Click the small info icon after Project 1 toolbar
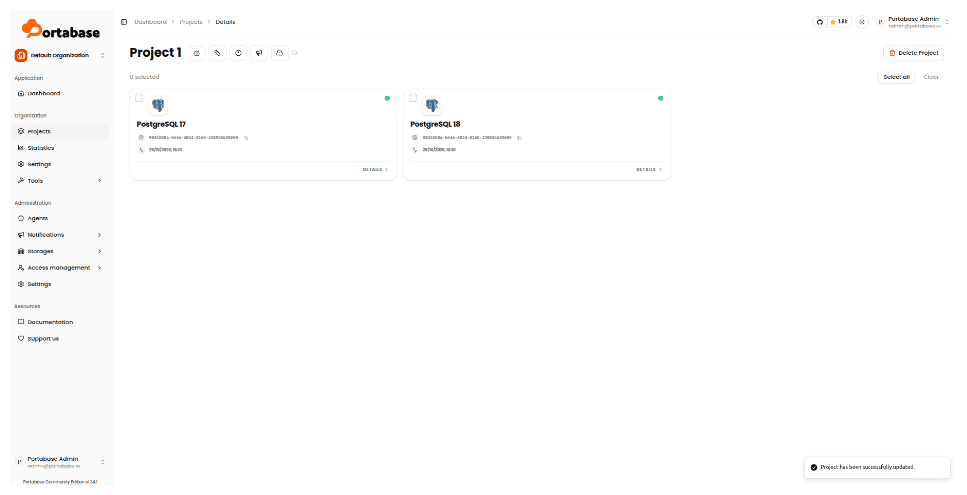Image resolution: width=967 pixels, height=495 pixels. [x=295, y=53]
